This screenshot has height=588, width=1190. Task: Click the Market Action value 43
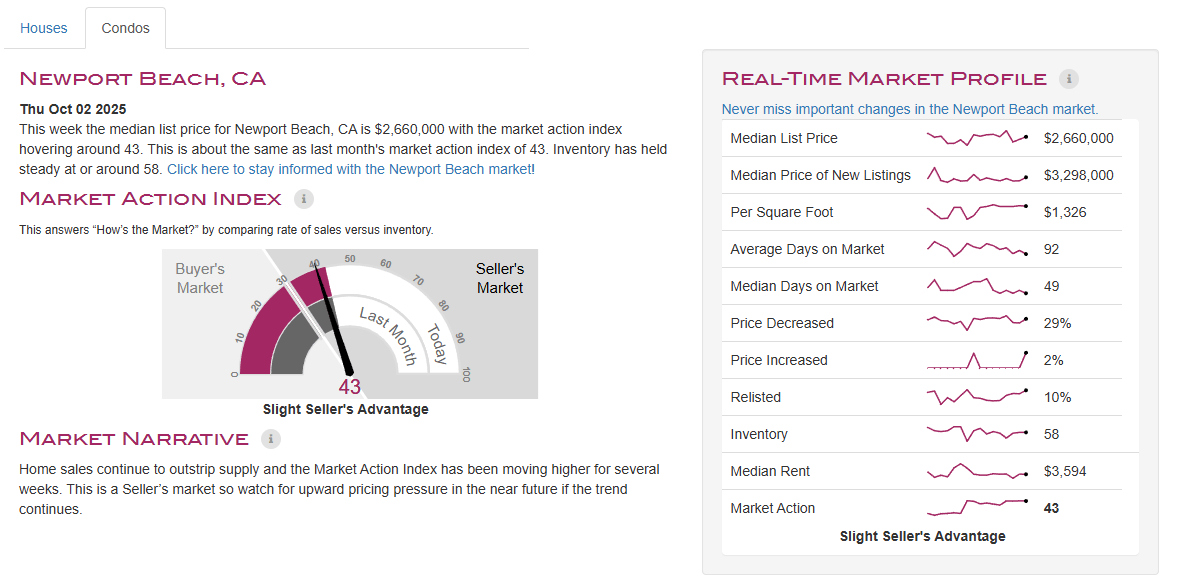[1051, 508]
